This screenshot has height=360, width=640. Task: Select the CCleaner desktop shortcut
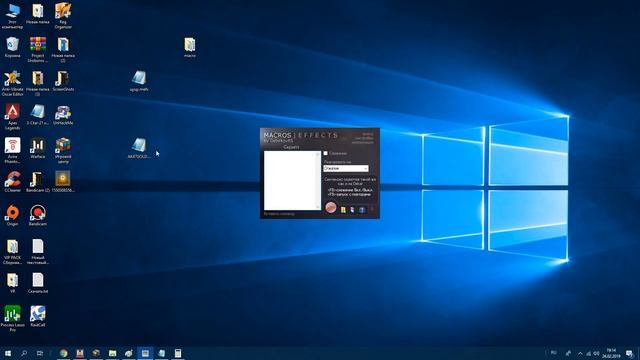[12, 182]
